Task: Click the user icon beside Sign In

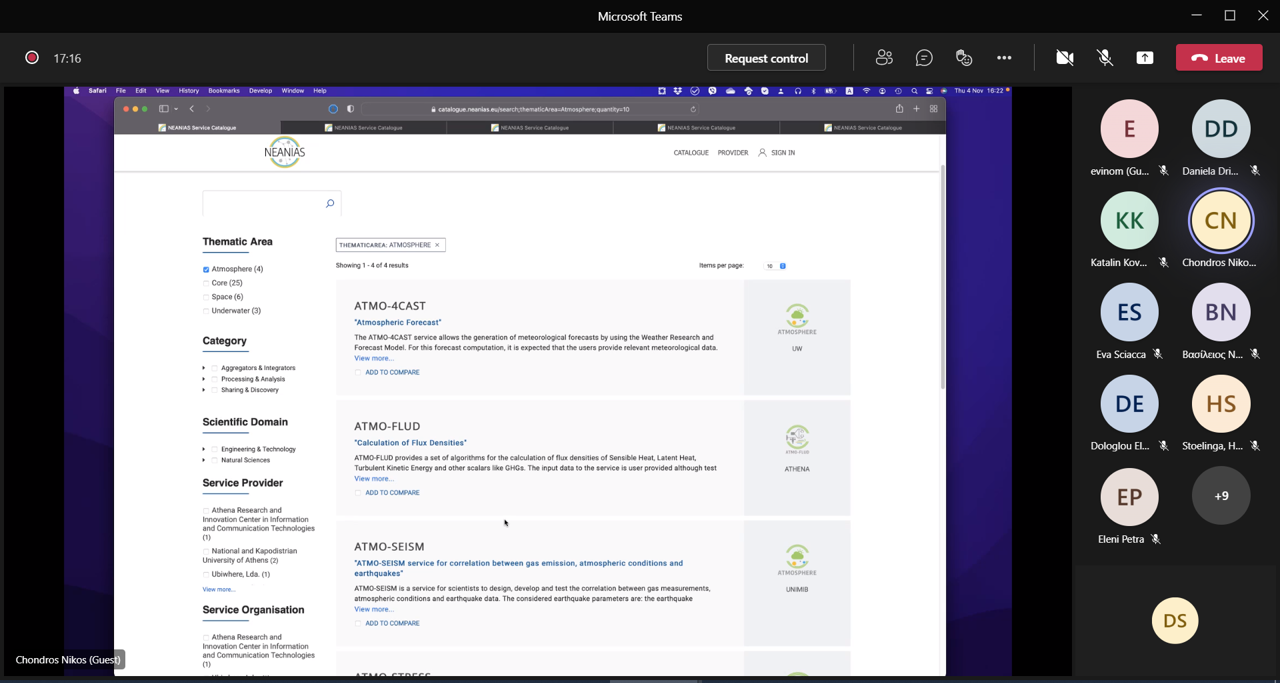Action: point(762,153)
